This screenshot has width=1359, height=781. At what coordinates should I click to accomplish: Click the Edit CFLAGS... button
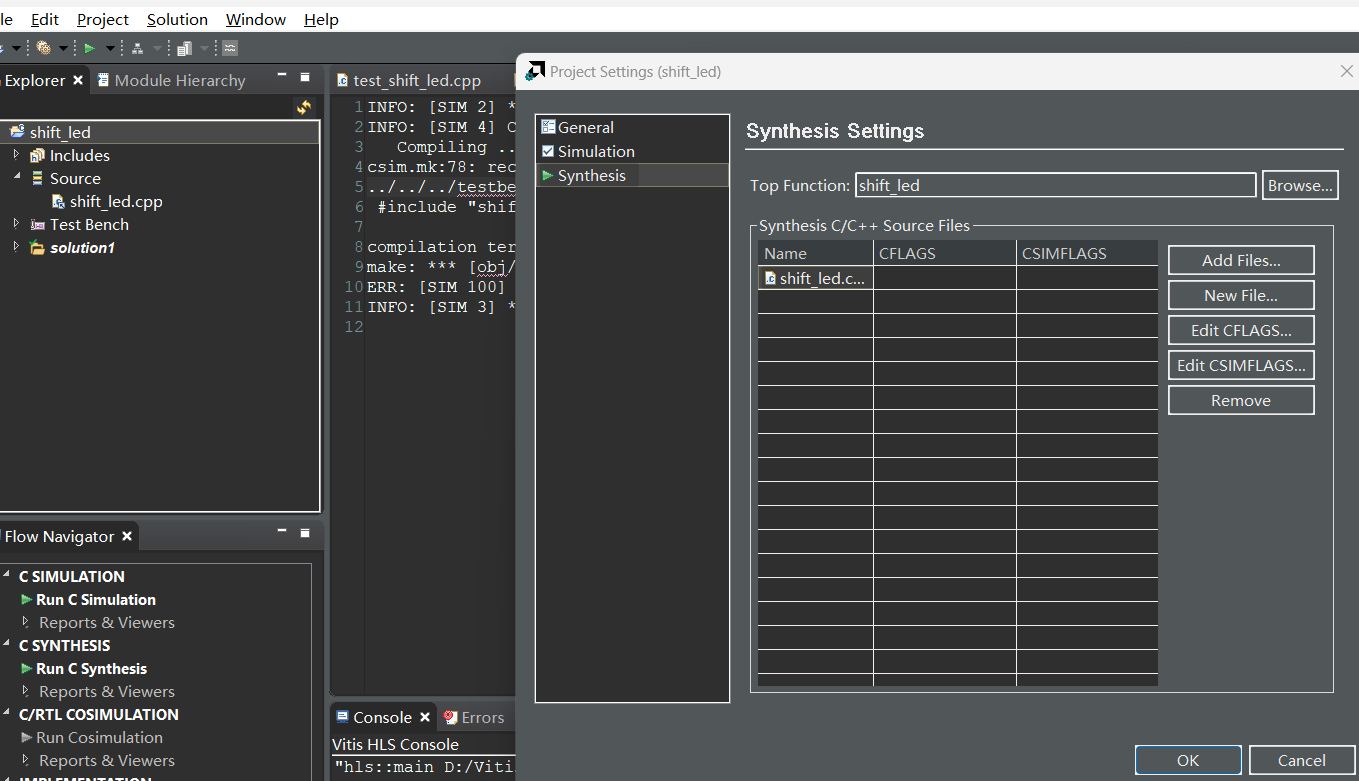click(x=1241, y=330)
